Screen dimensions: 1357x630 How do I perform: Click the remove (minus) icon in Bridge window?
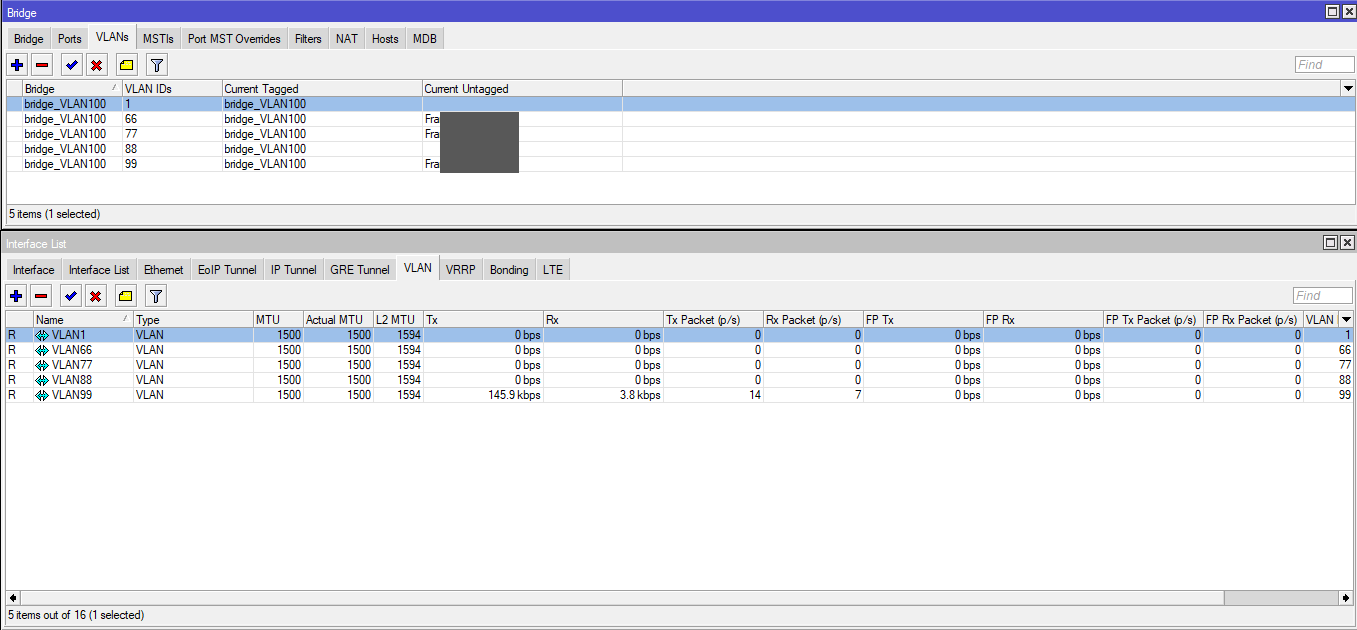pyautogui.click(x=42, y=65)
